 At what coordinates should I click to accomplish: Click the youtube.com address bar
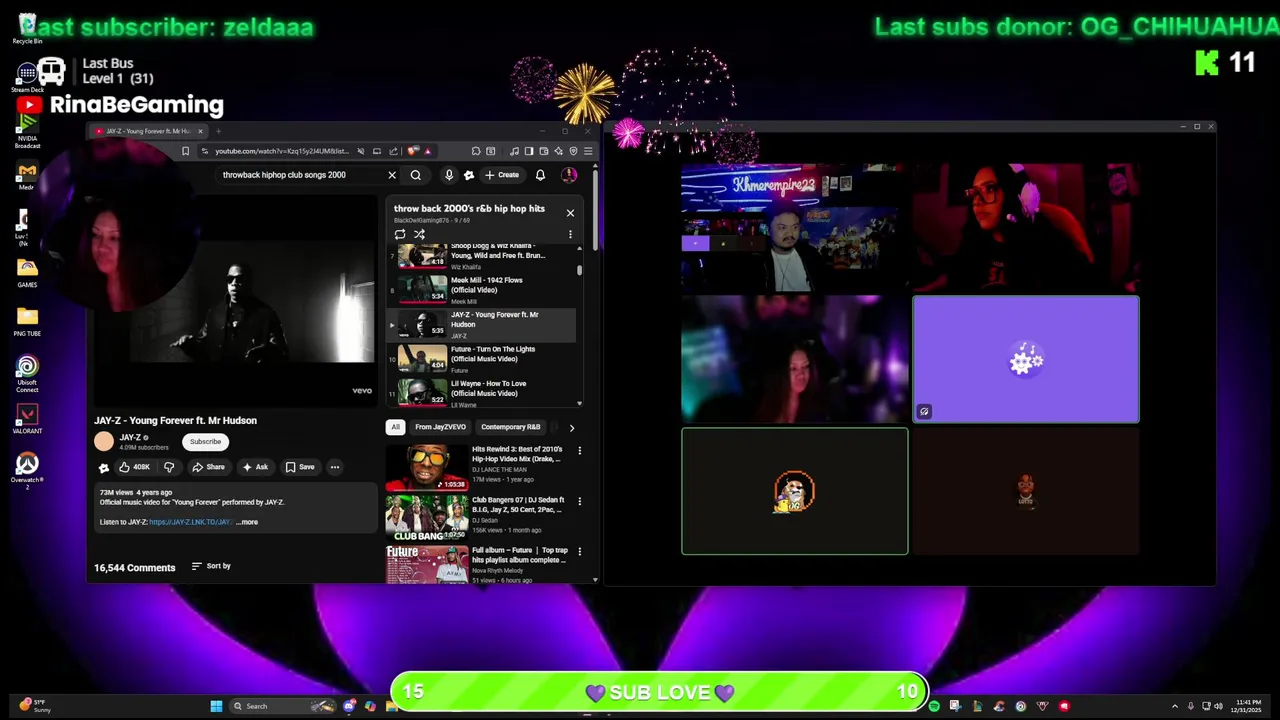pyautogui.click(x=282, y=151)
